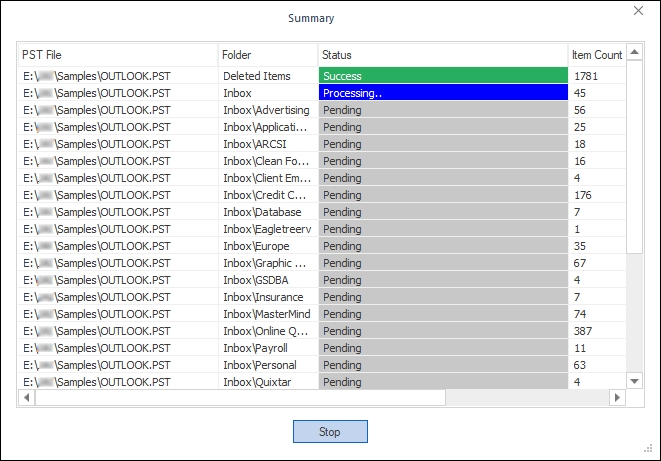Click the horizontal scroll left arrow
Image resolution: width=661 pixels, height=461 pixels.
[x=27, y=397]
